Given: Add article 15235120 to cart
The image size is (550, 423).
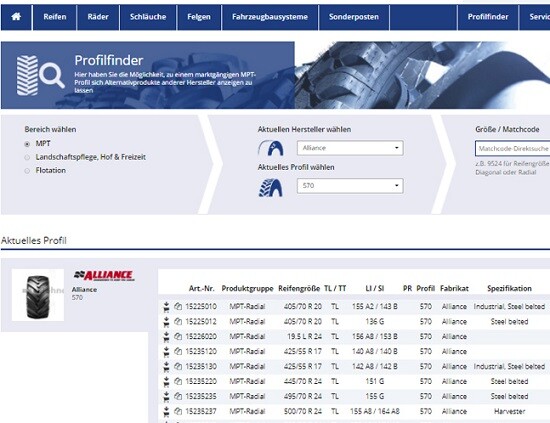Looking at the screenshot, I should pyautogui.click(x=166, y=352).
